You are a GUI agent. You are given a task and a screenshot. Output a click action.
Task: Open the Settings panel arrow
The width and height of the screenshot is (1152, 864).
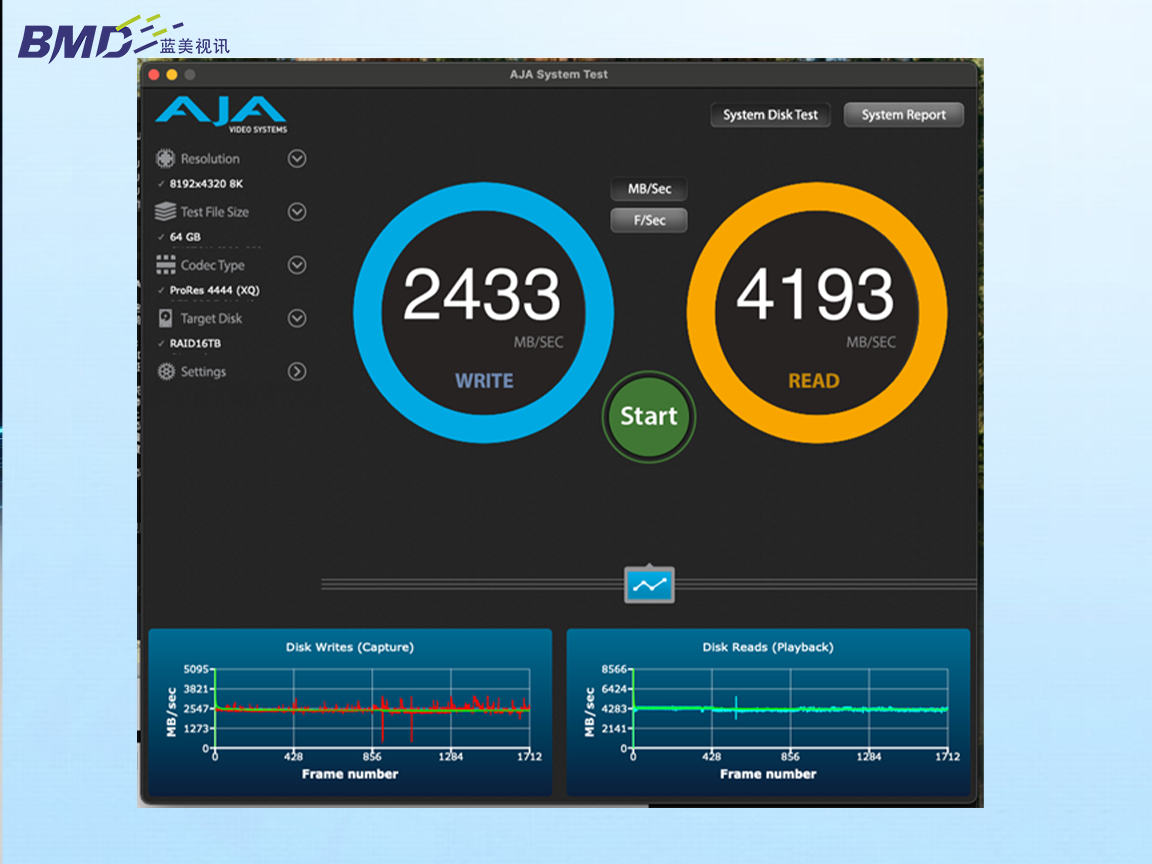[x=297, y=372]
